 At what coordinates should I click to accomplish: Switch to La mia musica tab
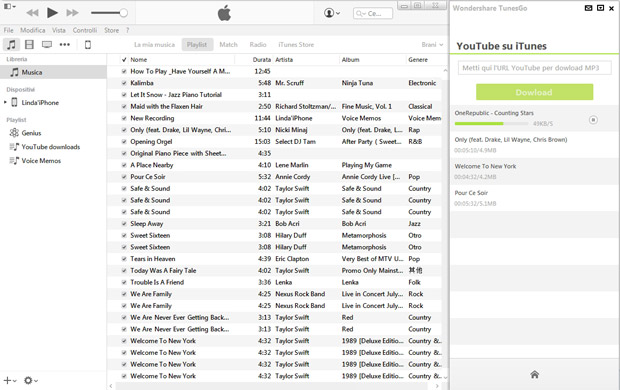(x=154, y=45)
